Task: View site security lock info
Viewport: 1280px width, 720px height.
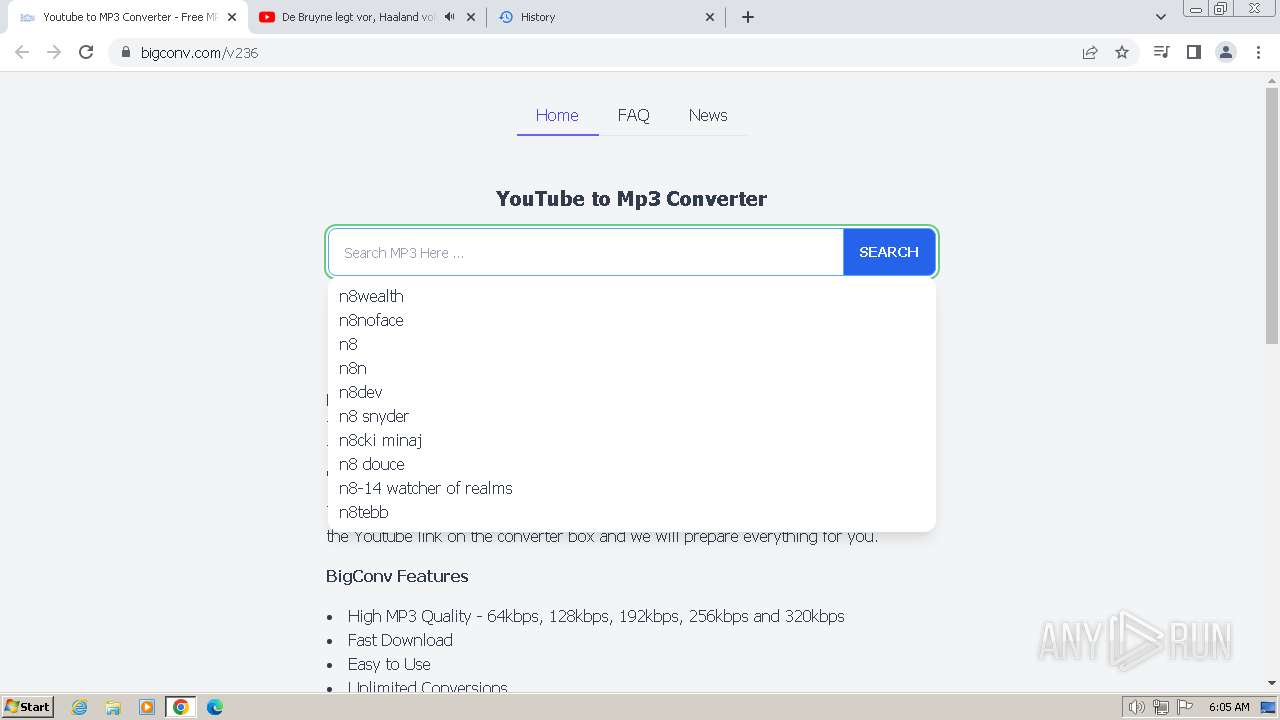Action: click(125, 52)
